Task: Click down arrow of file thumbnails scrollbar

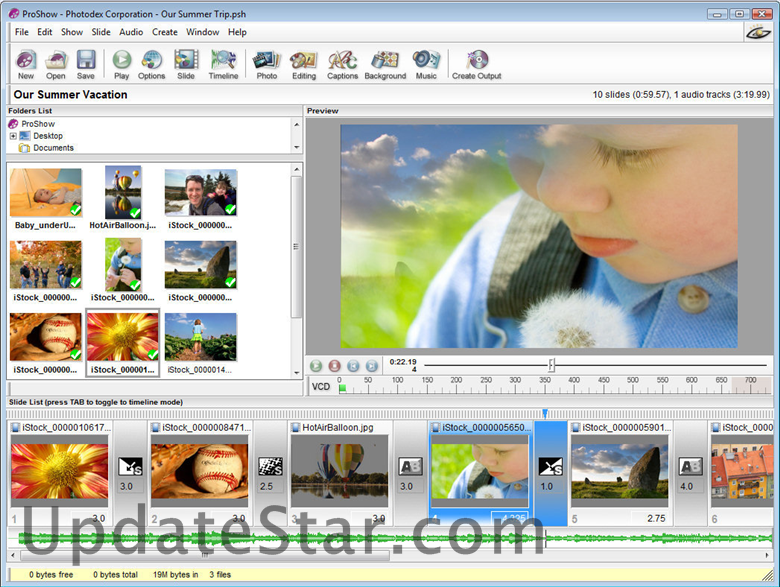Action: click(296, 373)
